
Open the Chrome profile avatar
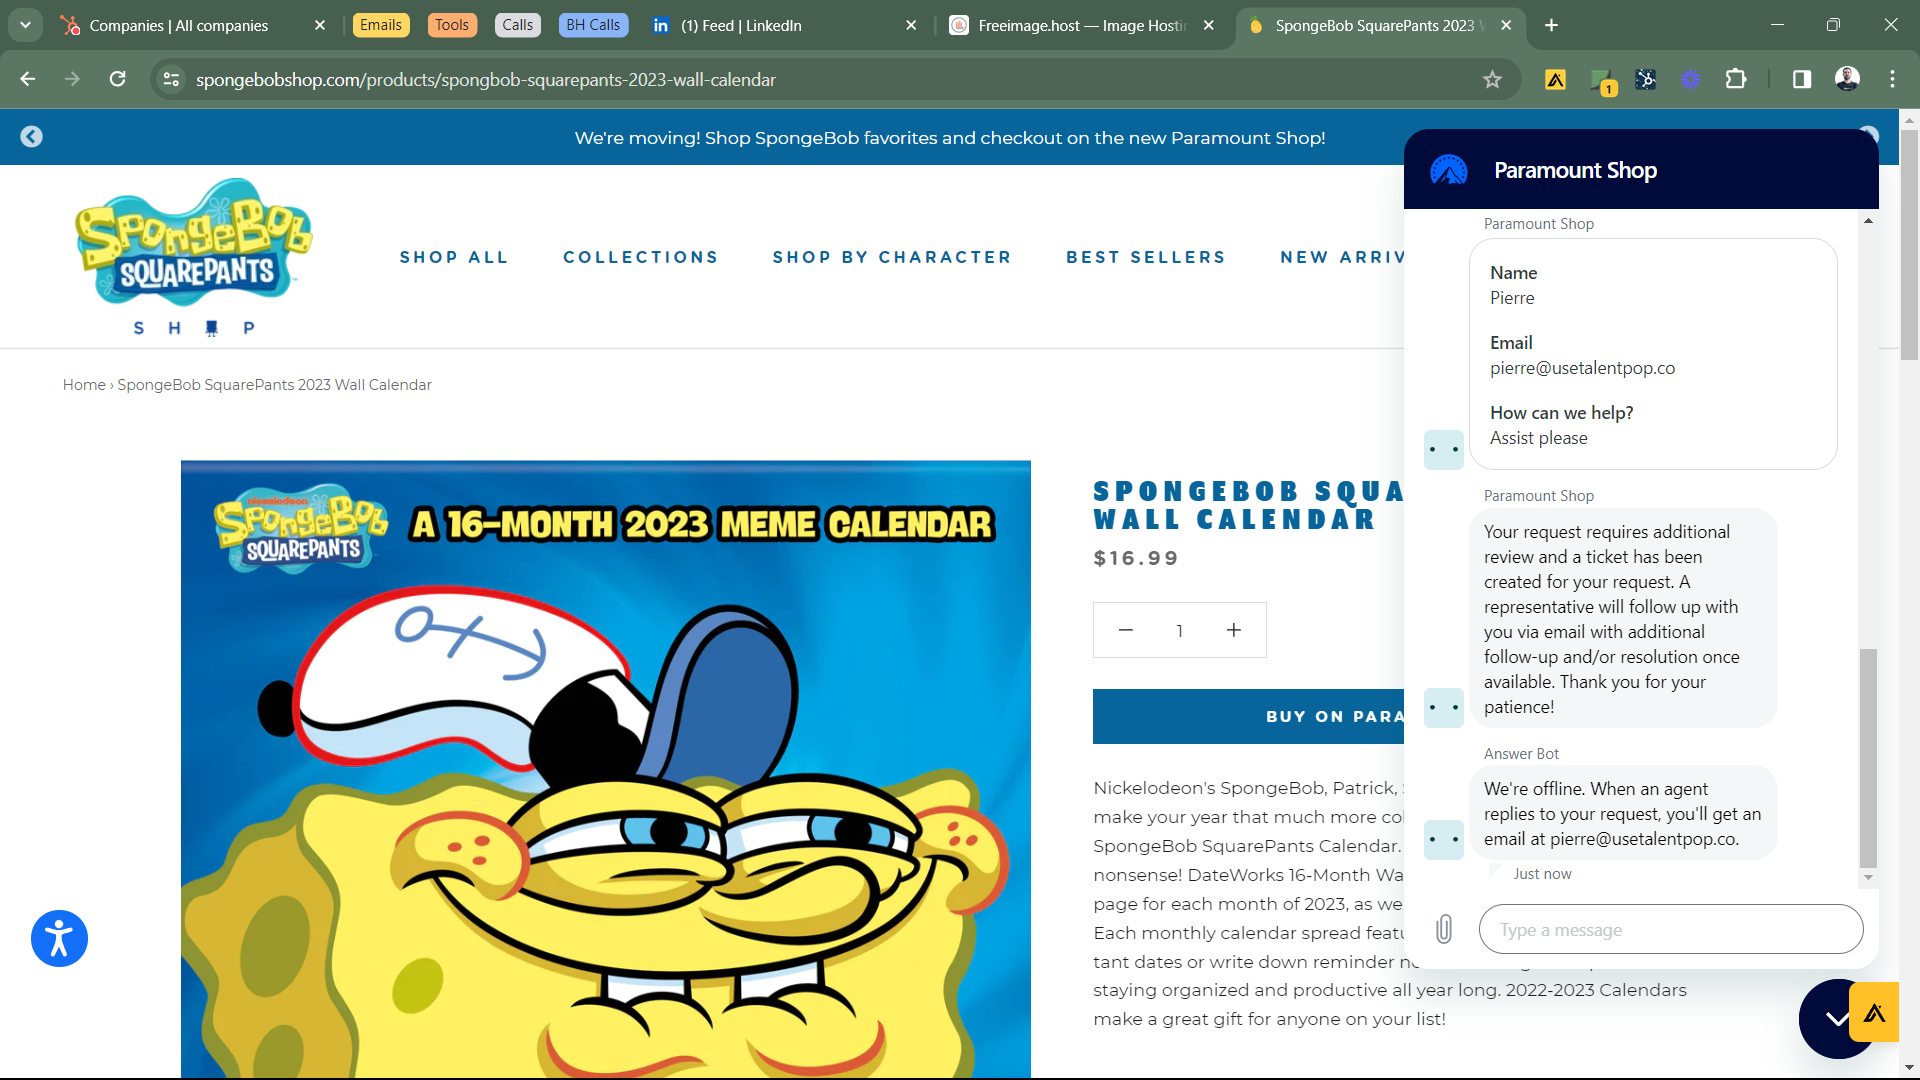point(1847,79)
